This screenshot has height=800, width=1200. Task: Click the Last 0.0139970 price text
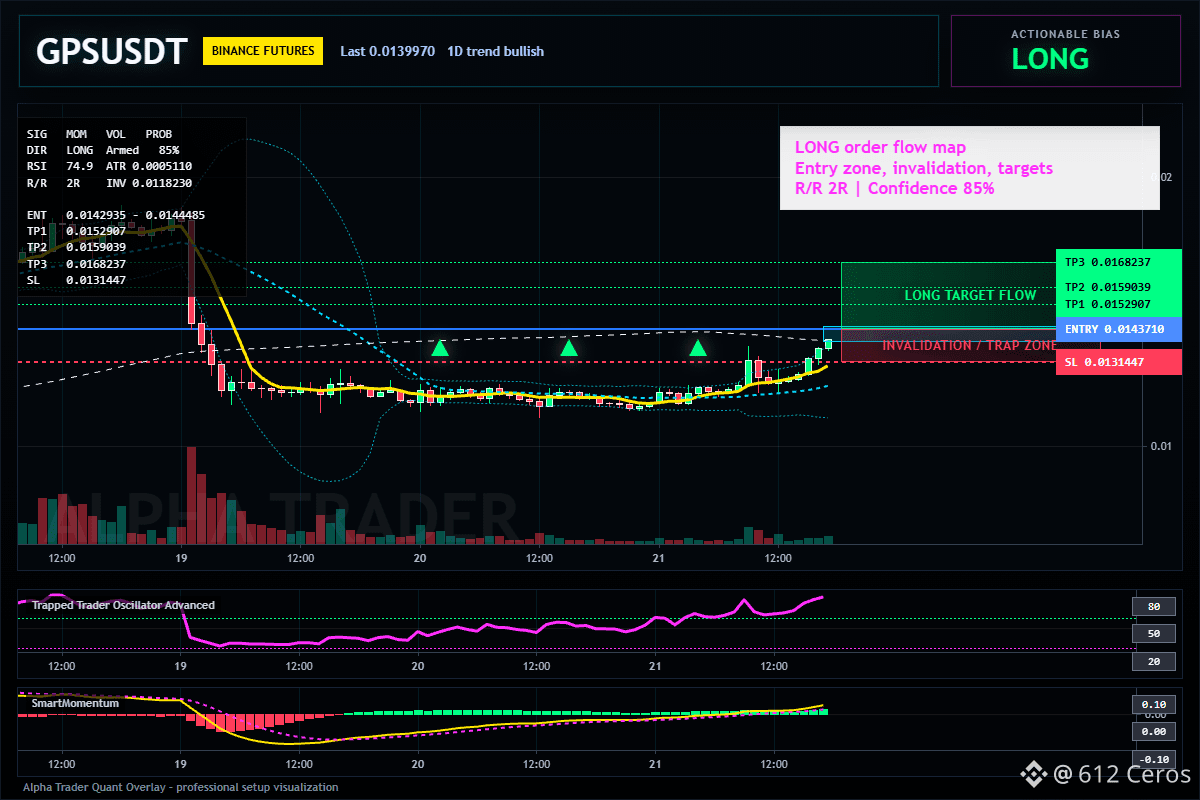[387, 51]
